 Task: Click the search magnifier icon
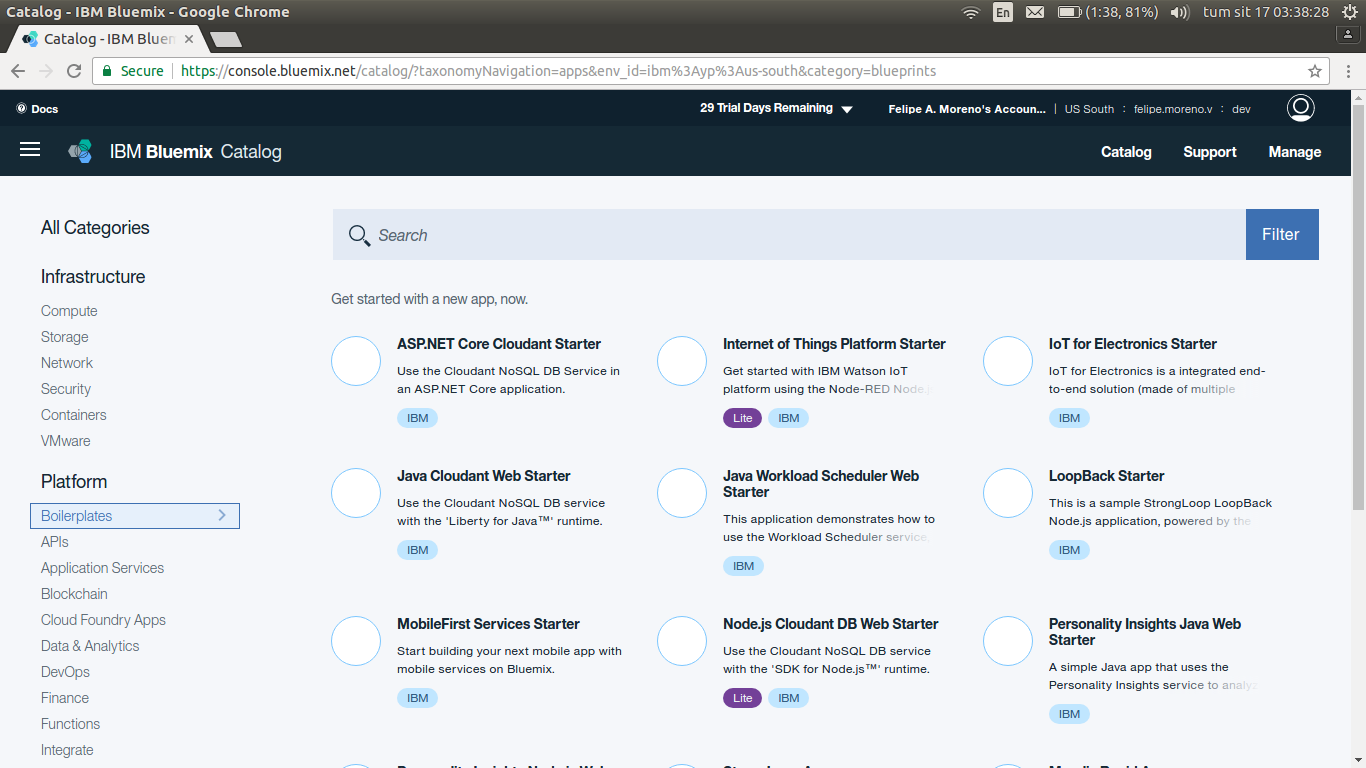(x=359, y=235)
